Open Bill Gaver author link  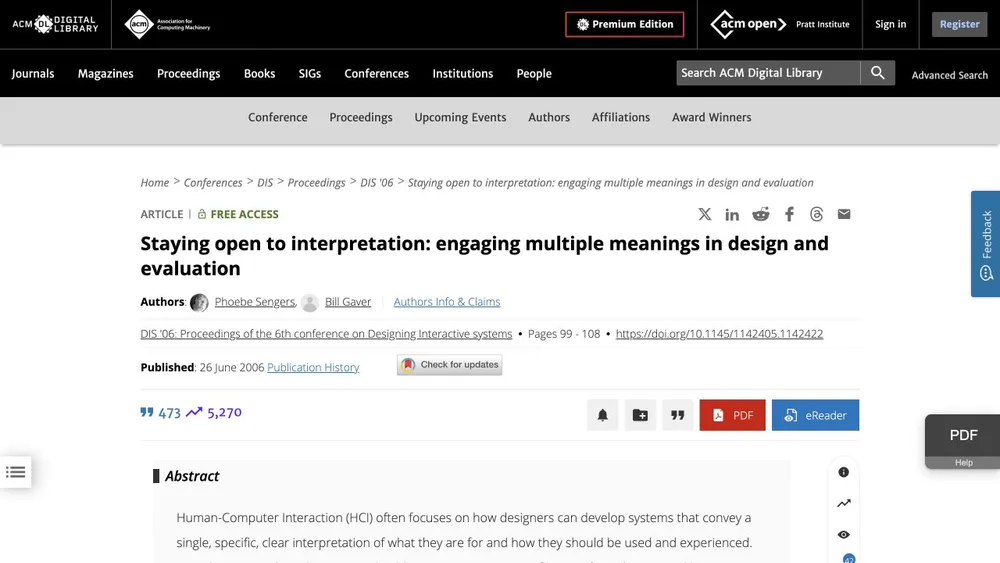(x=348, y=302)
